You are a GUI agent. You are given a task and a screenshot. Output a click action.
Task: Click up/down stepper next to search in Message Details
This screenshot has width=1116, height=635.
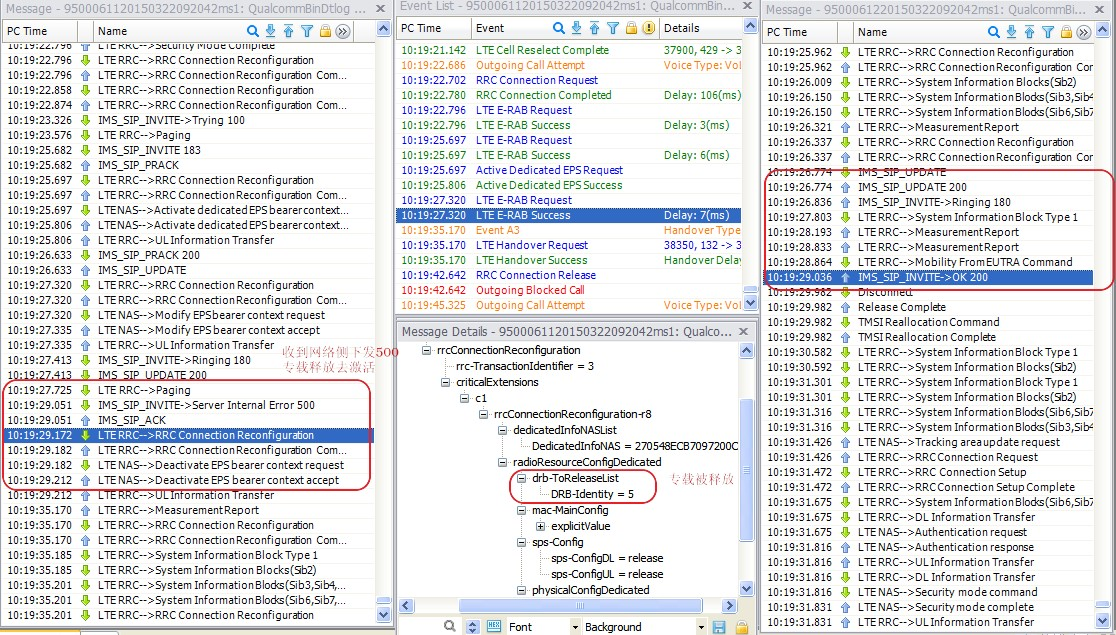click(x=473, y=626)
